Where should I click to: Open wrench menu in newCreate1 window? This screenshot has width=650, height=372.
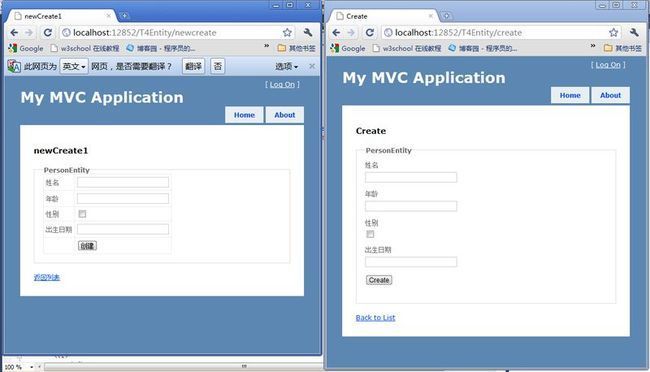coord(308,32)
